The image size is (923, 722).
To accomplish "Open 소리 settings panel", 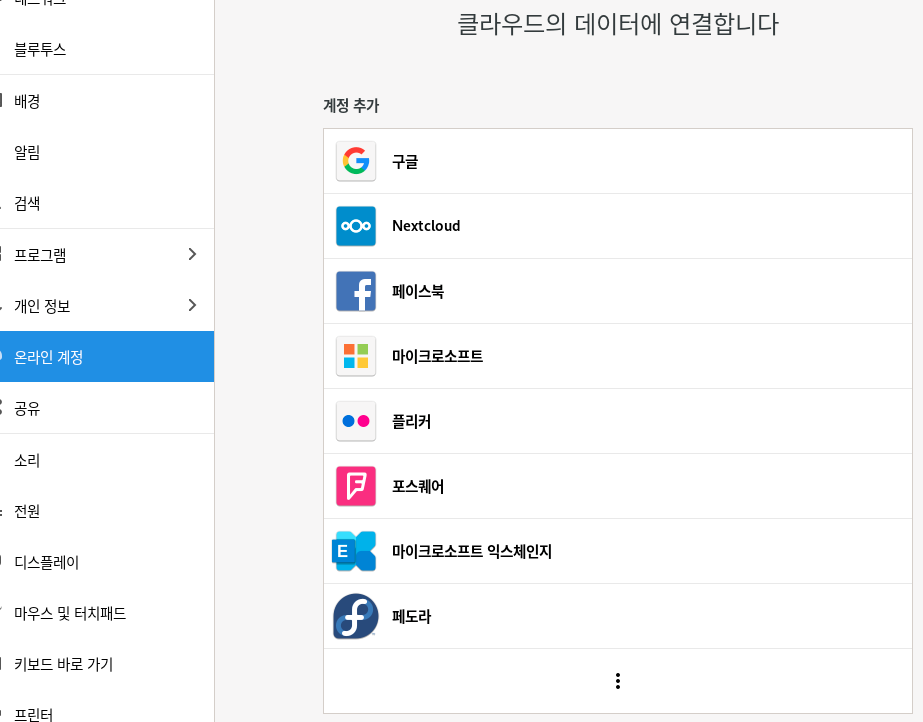I will pos(107,460).
